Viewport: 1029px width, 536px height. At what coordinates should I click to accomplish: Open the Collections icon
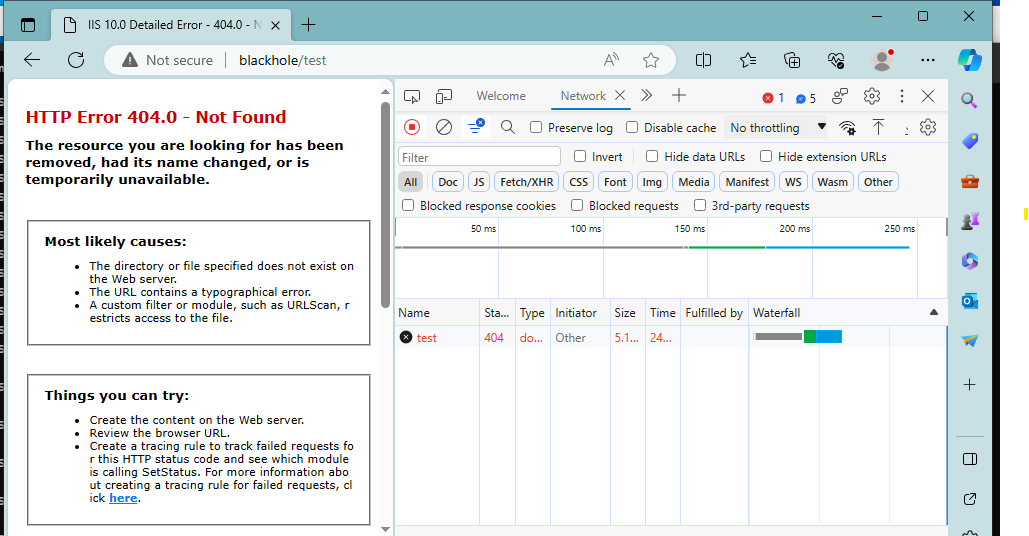coord(792,60)
